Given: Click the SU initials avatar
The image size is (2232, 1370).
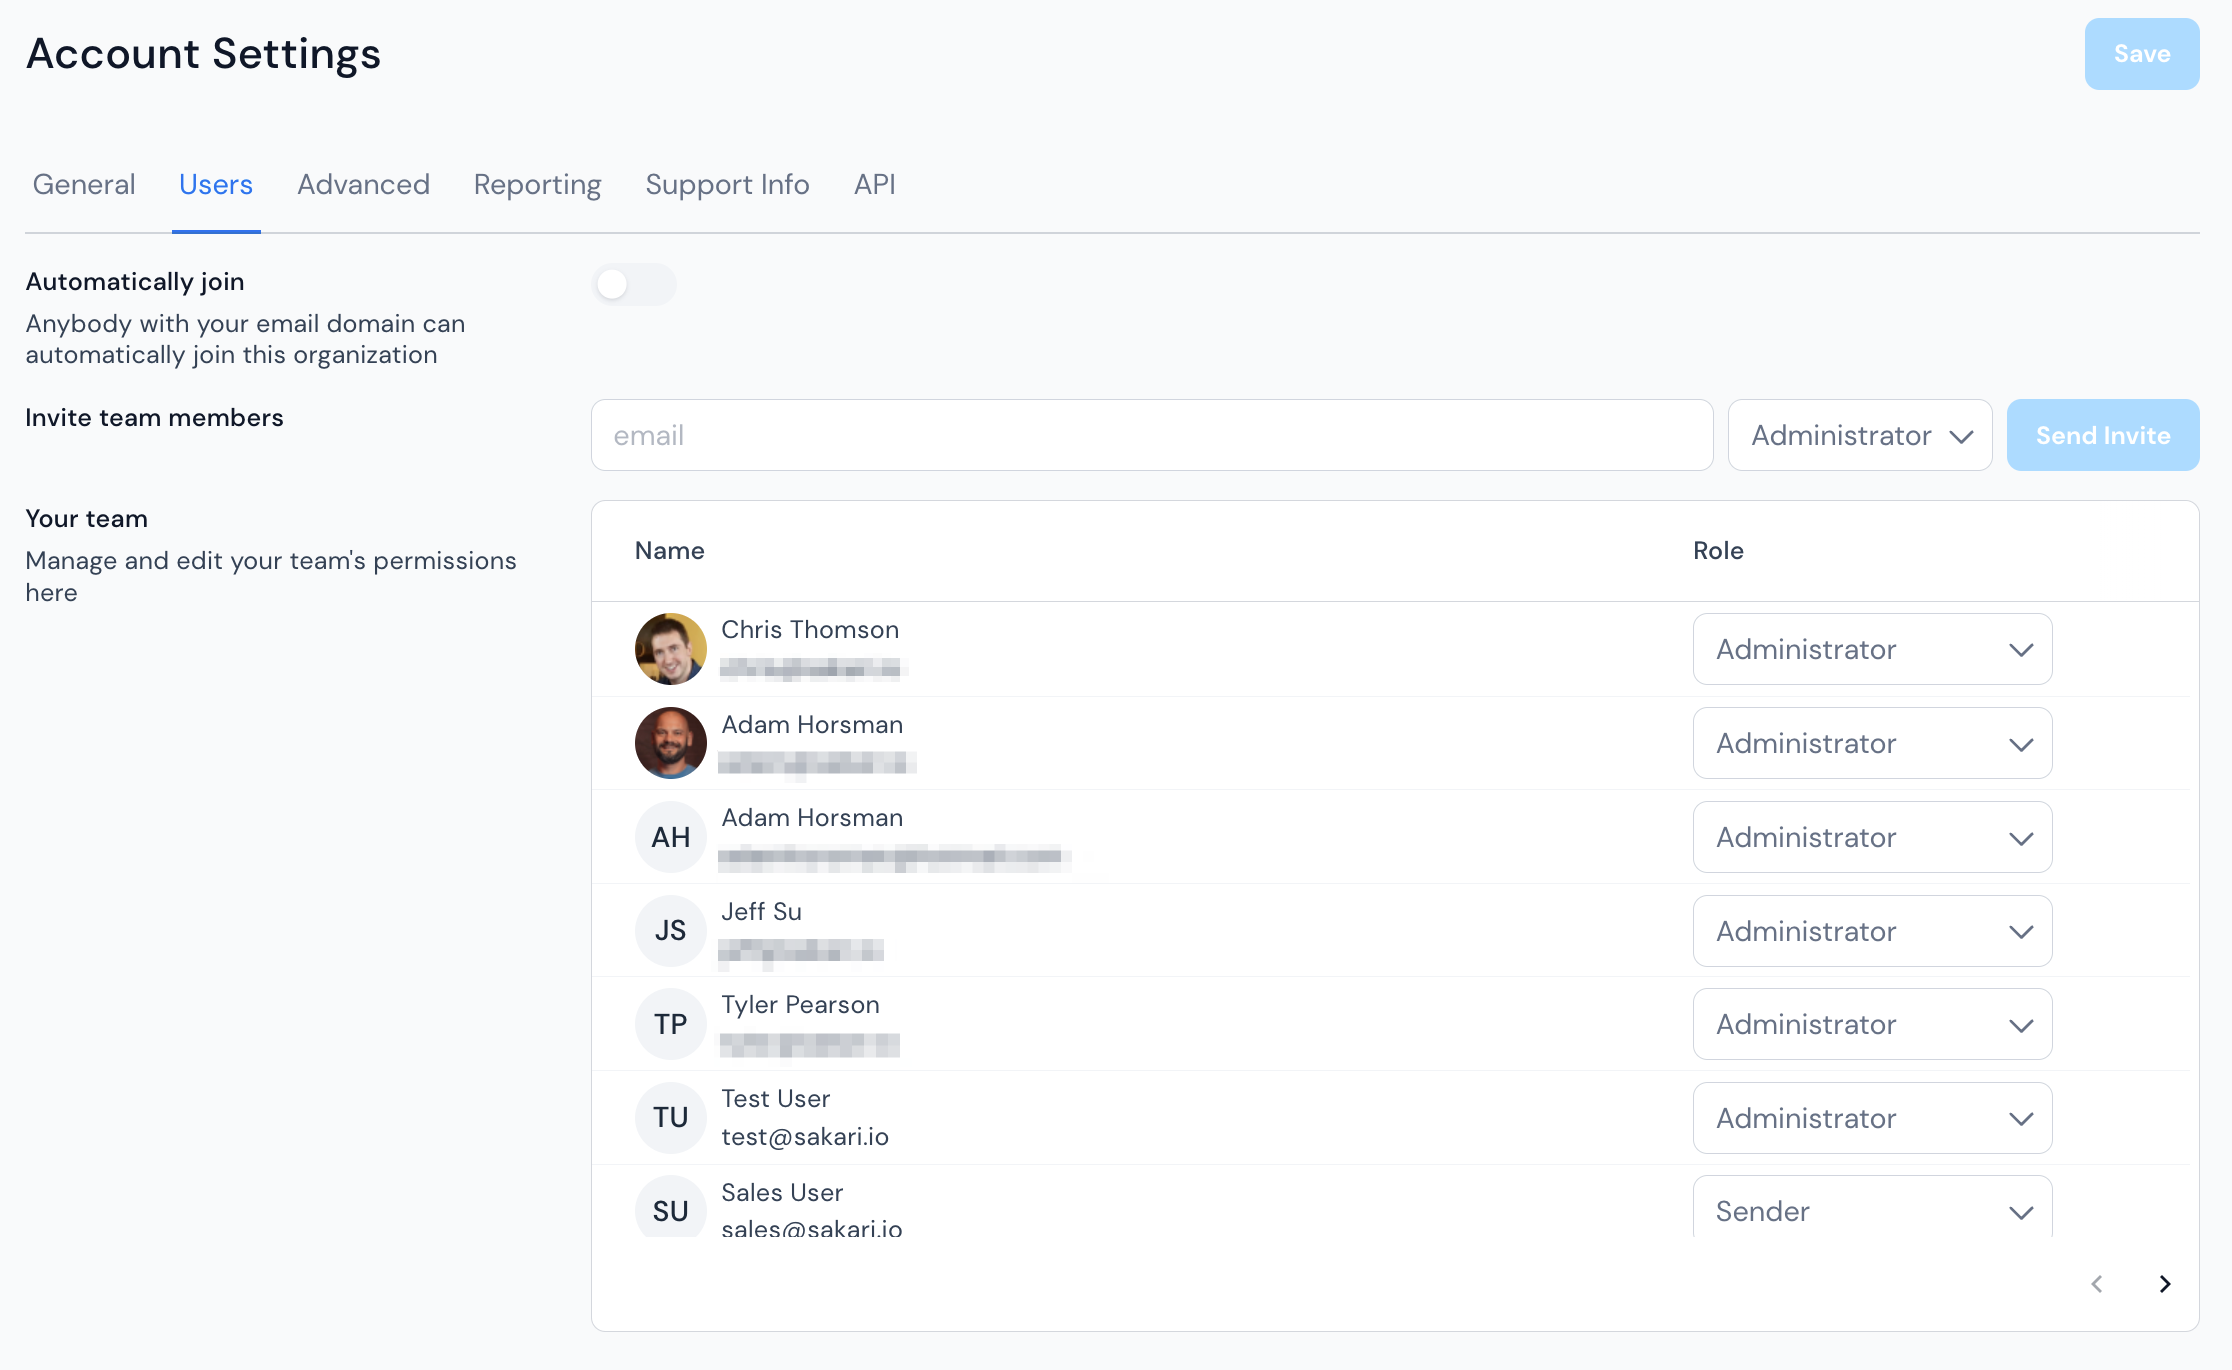Looking at the screenshot, I should point(671,1206).
